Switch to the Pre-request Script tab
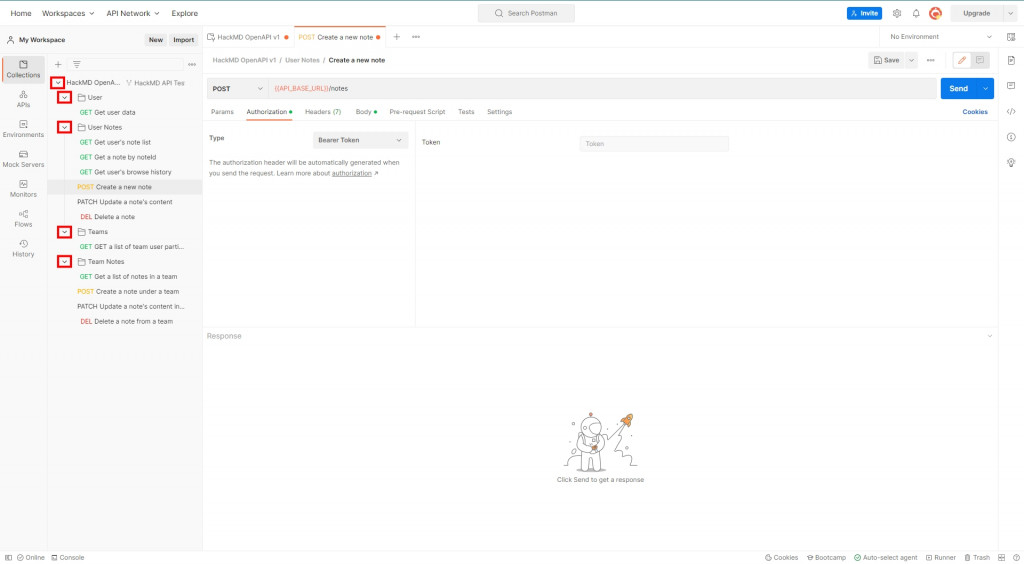The height and width of the screenshot is (564, 1024). (x=417, y=112)
